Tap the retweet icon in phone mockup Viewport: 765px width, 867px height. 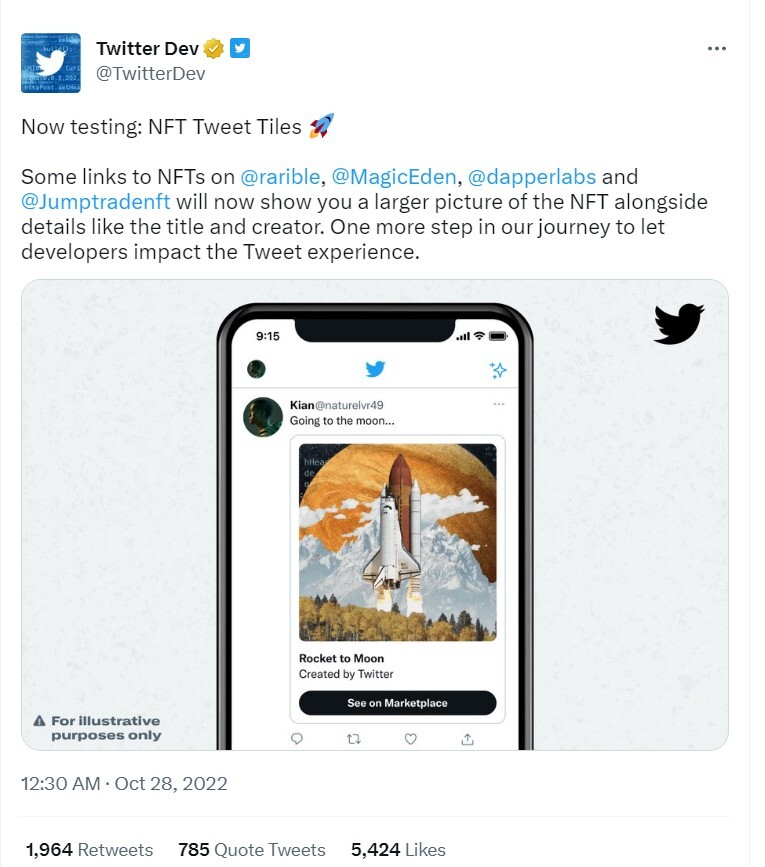[x=354, y=739]
